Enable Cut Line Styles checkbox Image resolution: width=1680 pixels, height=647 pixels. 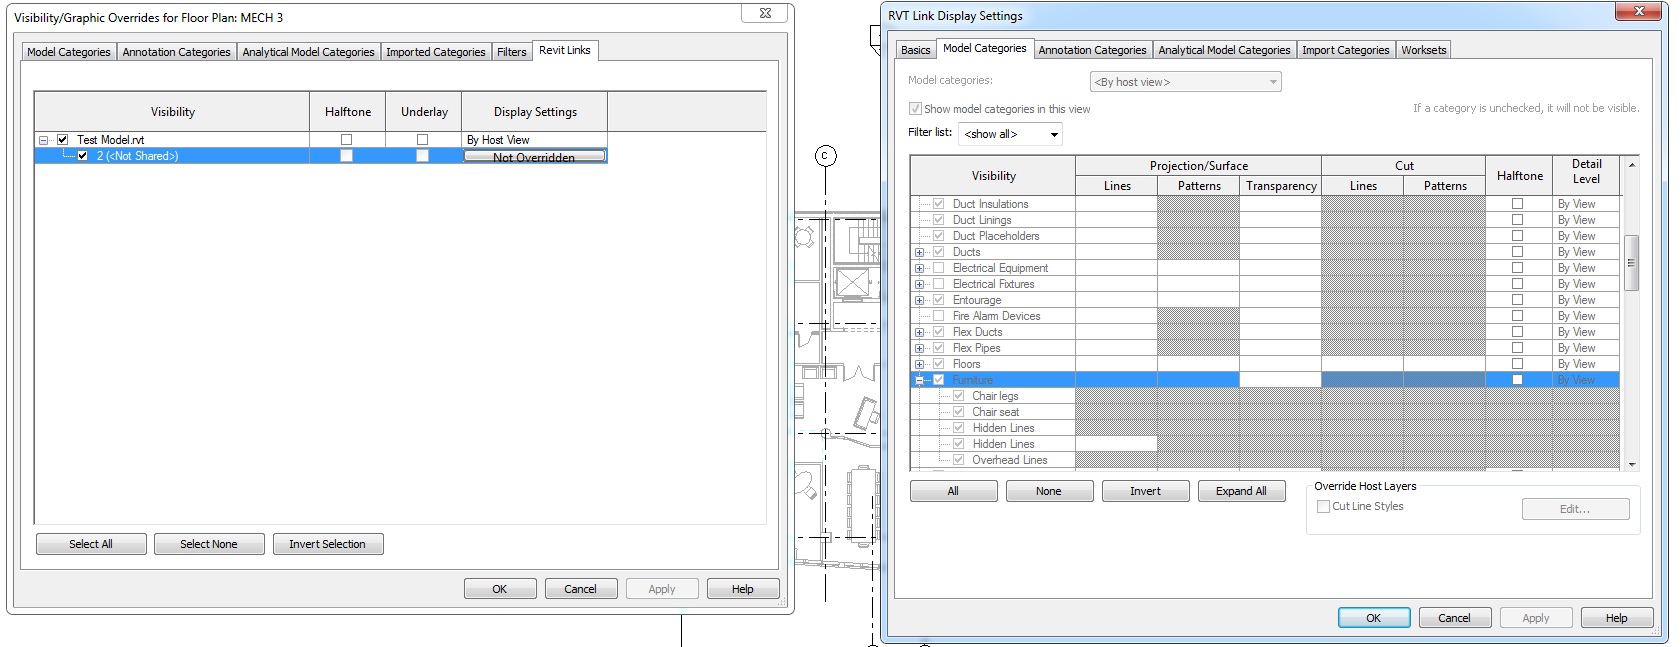point(1324,507)
